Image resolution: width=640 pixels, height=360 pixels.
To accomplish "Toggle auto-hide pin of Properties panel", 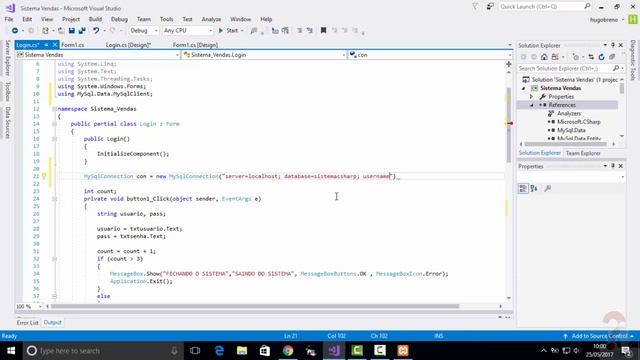I will (x=613, y=166).
